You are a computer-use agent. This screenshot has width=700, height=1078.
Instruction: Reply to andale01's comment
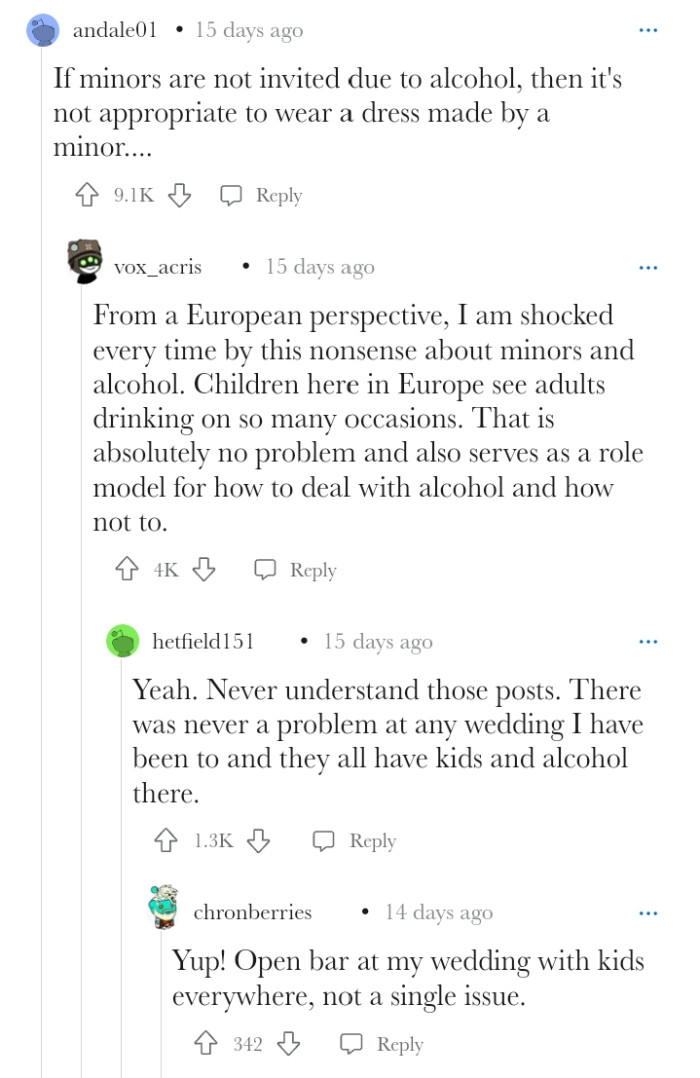point(262,195)
